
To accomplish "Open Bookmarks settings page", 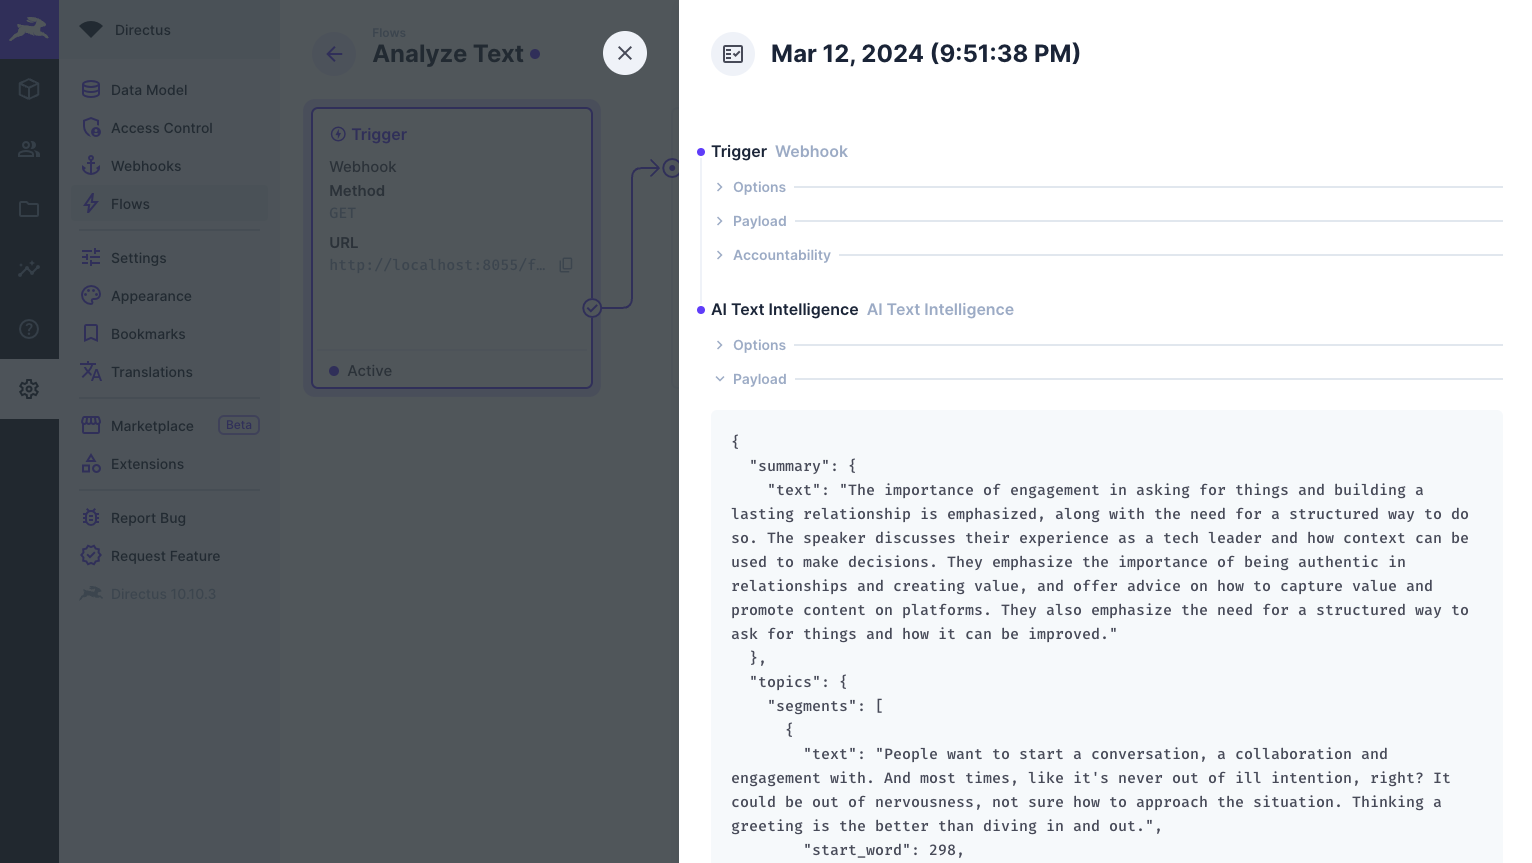I will tap(170, 333).
